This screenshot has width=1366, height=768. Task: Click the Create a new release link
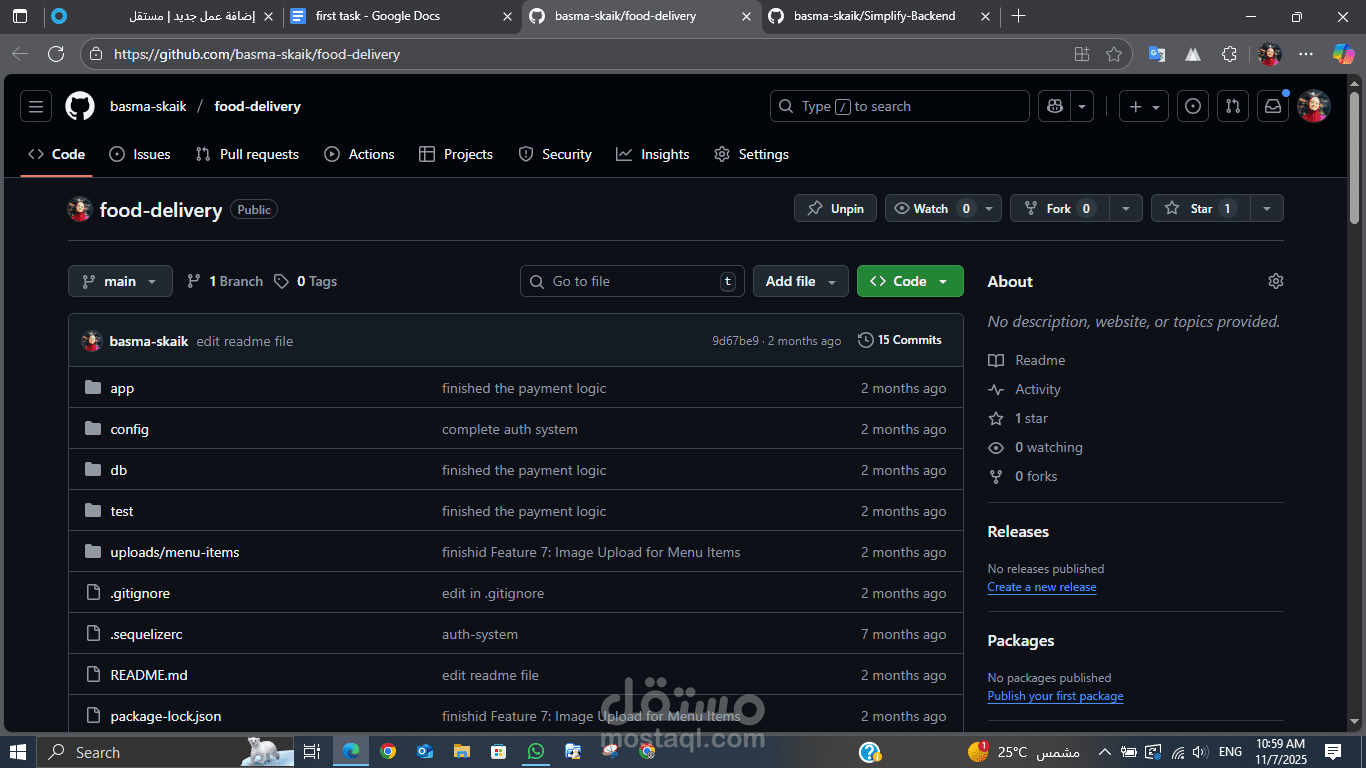[1041, 587]
